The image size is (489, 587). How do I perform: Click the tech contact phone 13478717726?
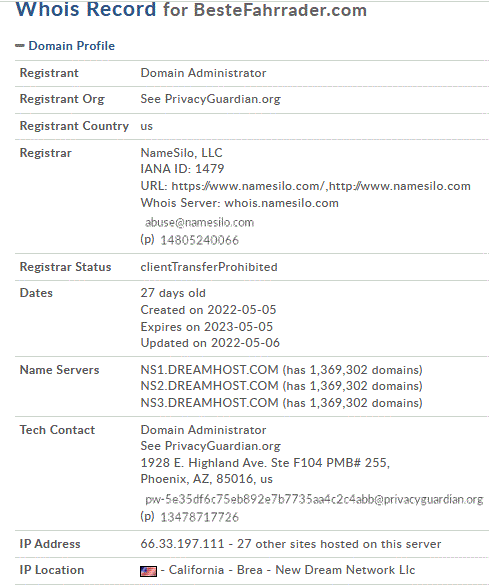coord(199,517)
